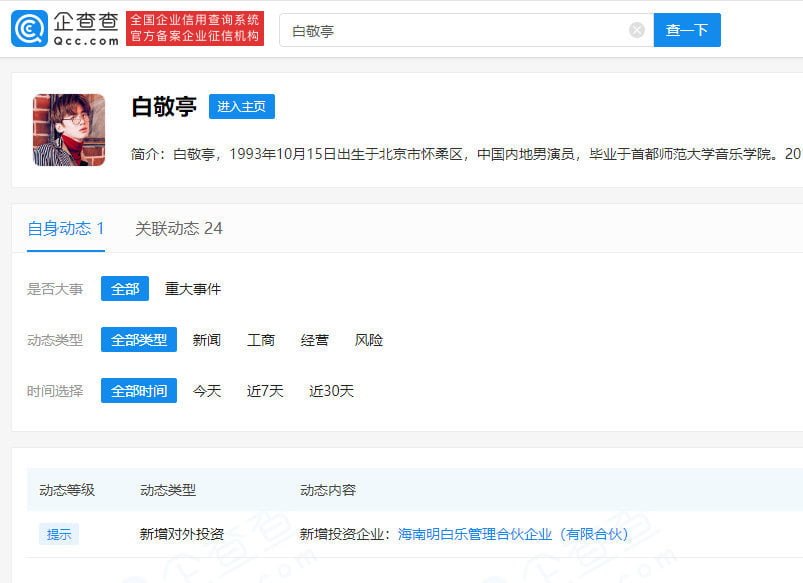Open 白敬亭 profile photo thumbnail

coord(69,130)
